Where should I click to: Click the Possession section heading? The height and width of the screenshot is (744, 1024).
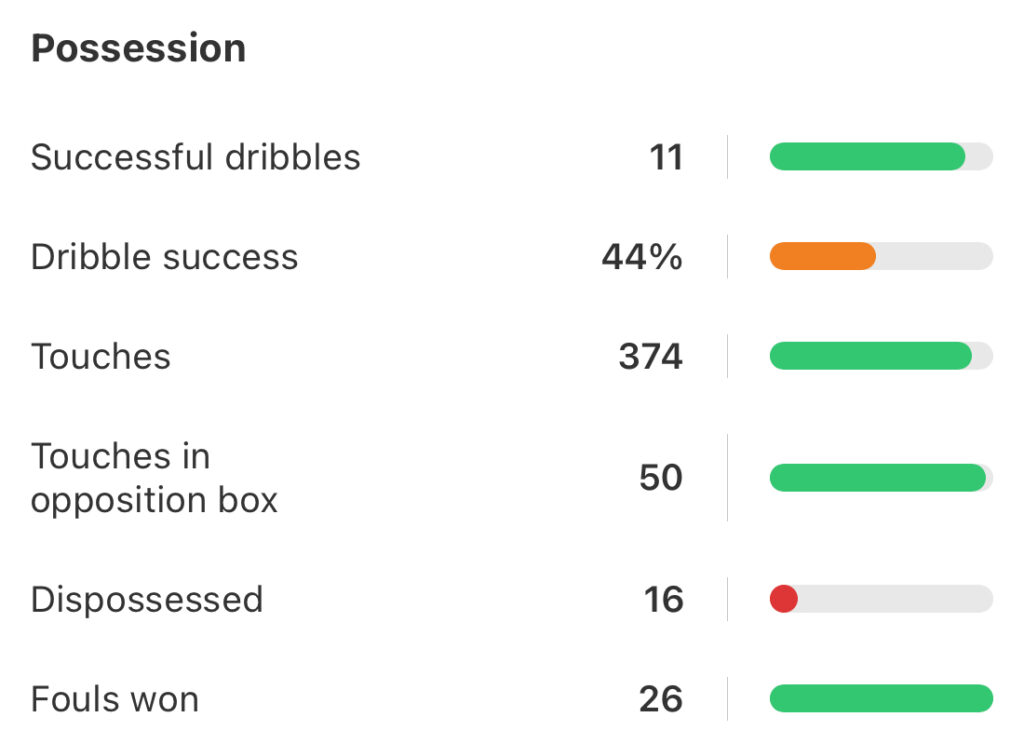coord(138,49)
